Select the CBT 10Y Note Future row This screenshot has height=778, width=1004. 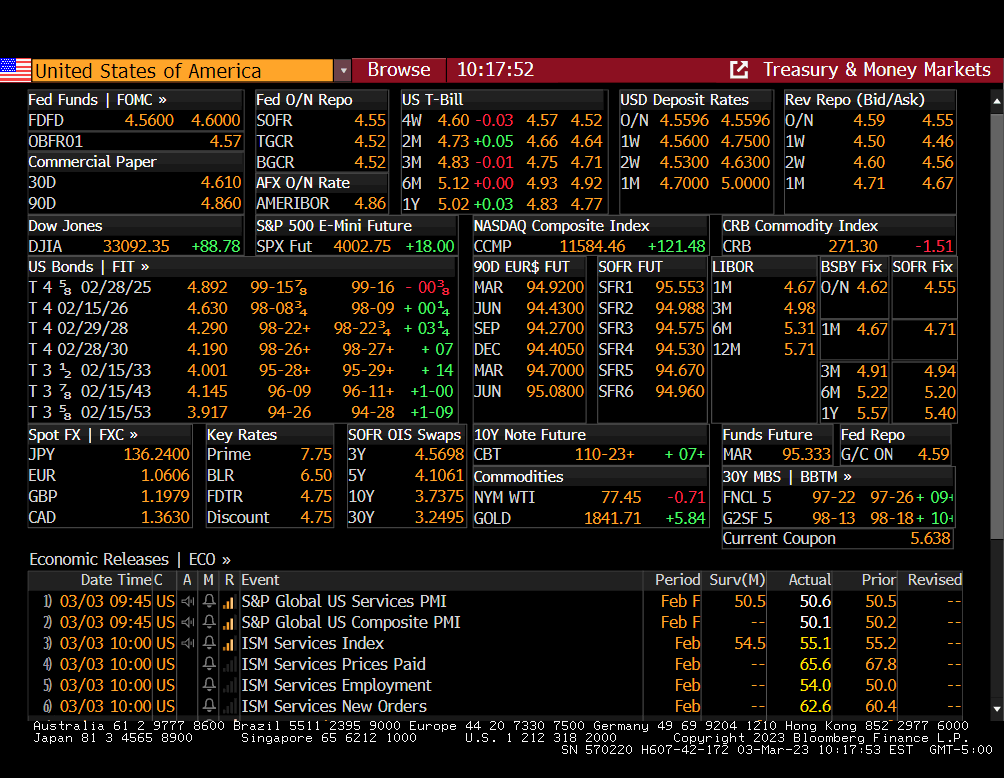(590, 455)
